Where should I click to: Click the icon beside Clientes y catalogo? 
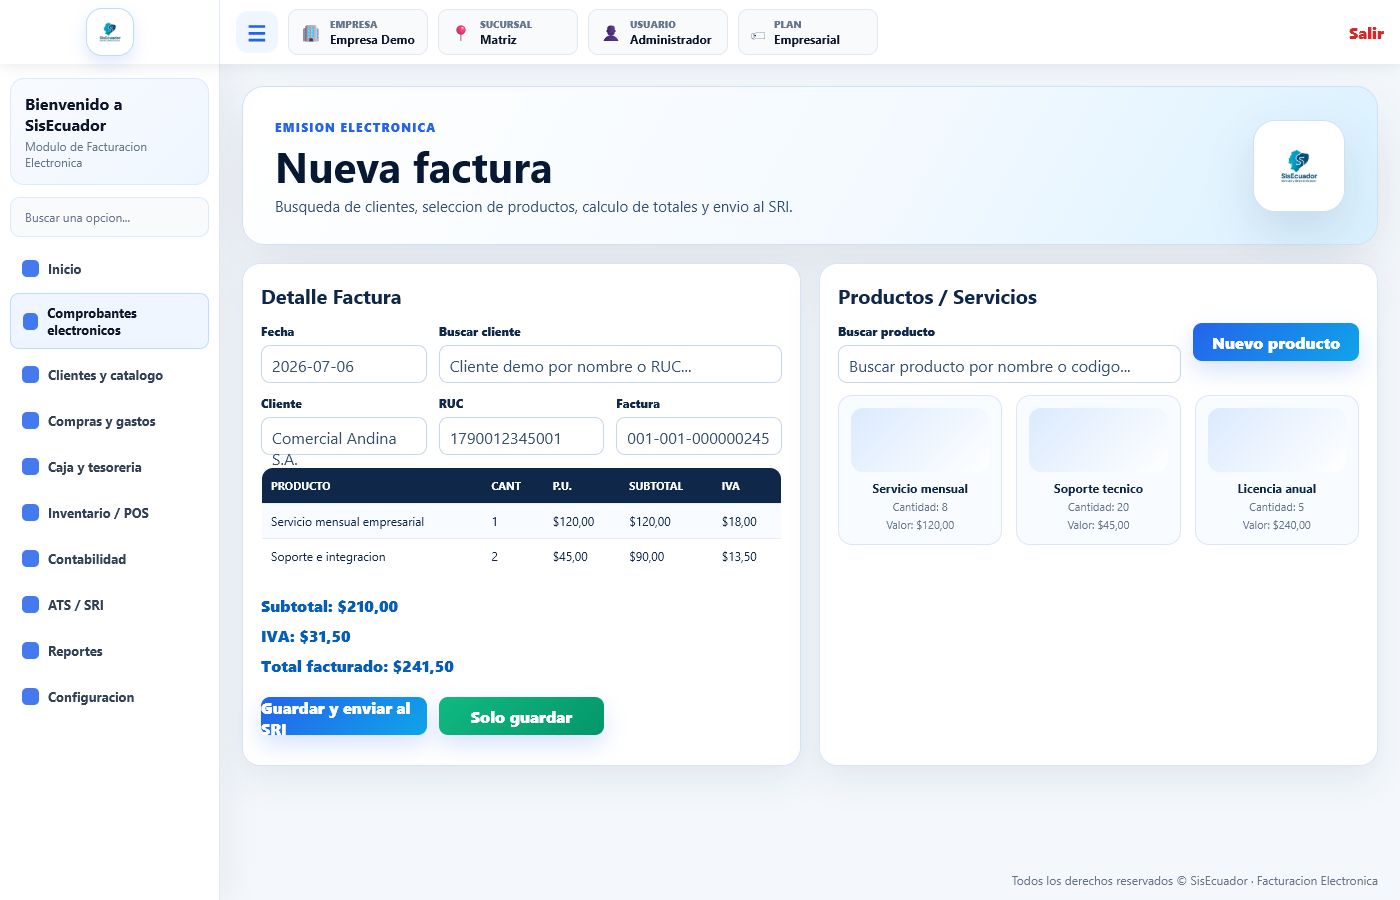click(x=31, y=375)
